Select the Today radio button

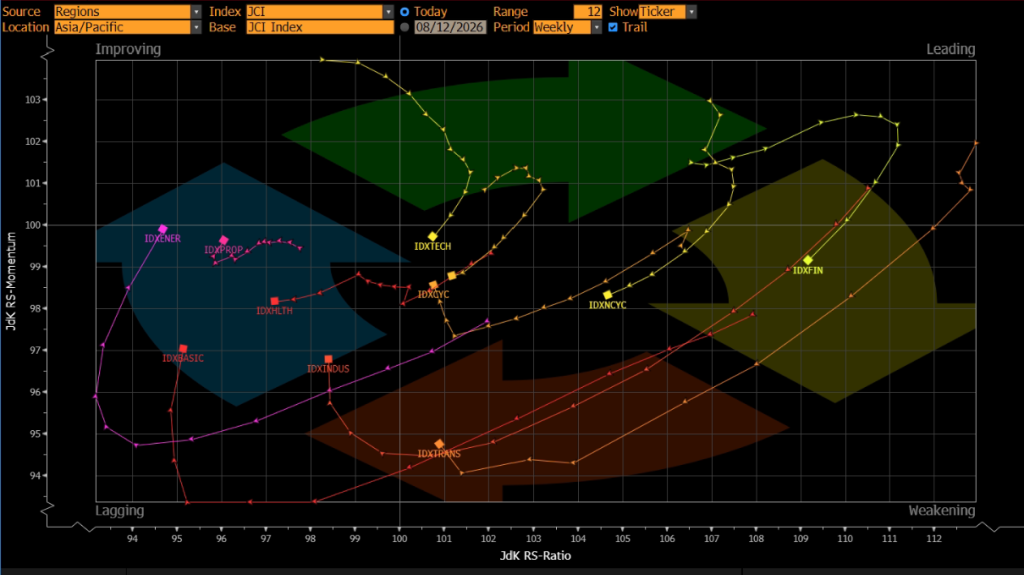coord(405,12)
